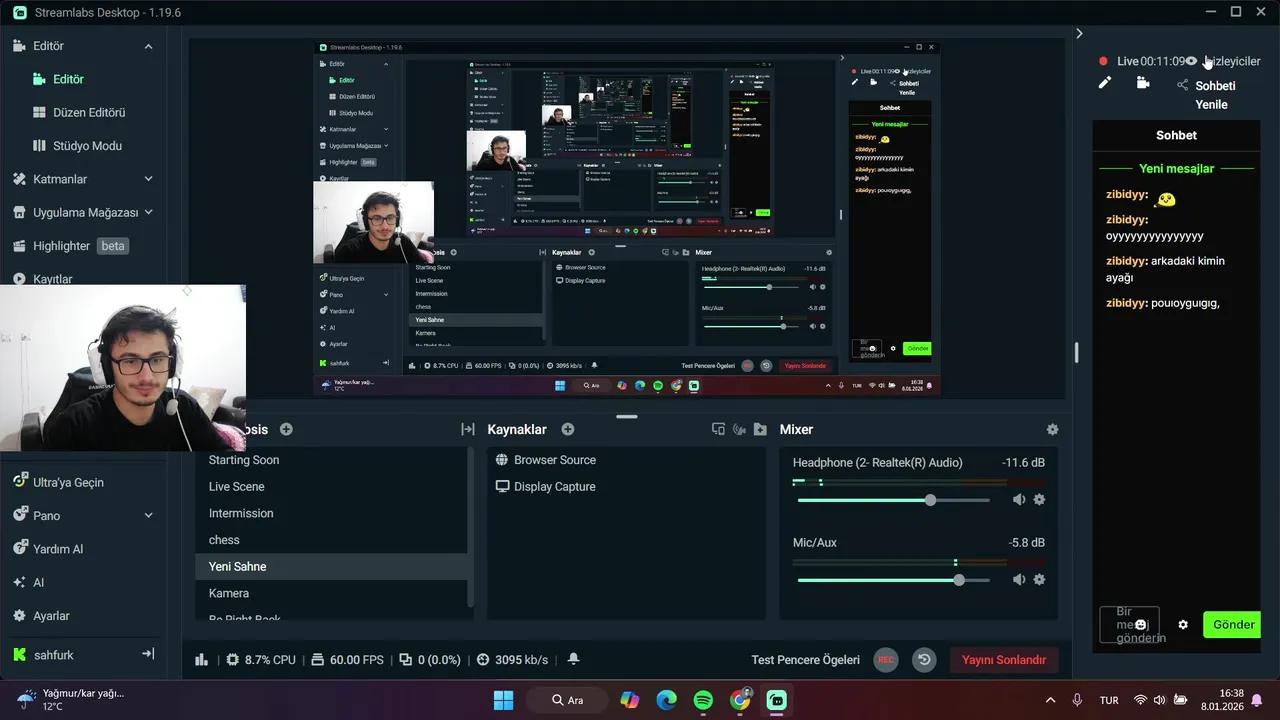This screenshot has width=1280, height=720.
Task: Open the audio source icon in Kaynaklar header
Action: point(740,429)
